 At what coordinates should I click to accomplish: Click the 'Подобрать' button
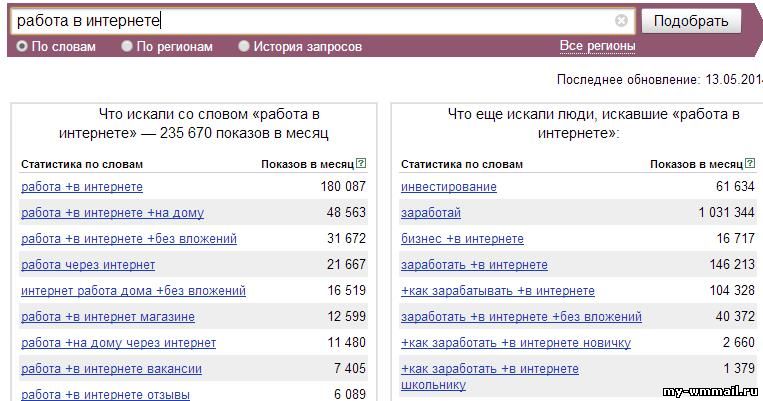(691, 20)
